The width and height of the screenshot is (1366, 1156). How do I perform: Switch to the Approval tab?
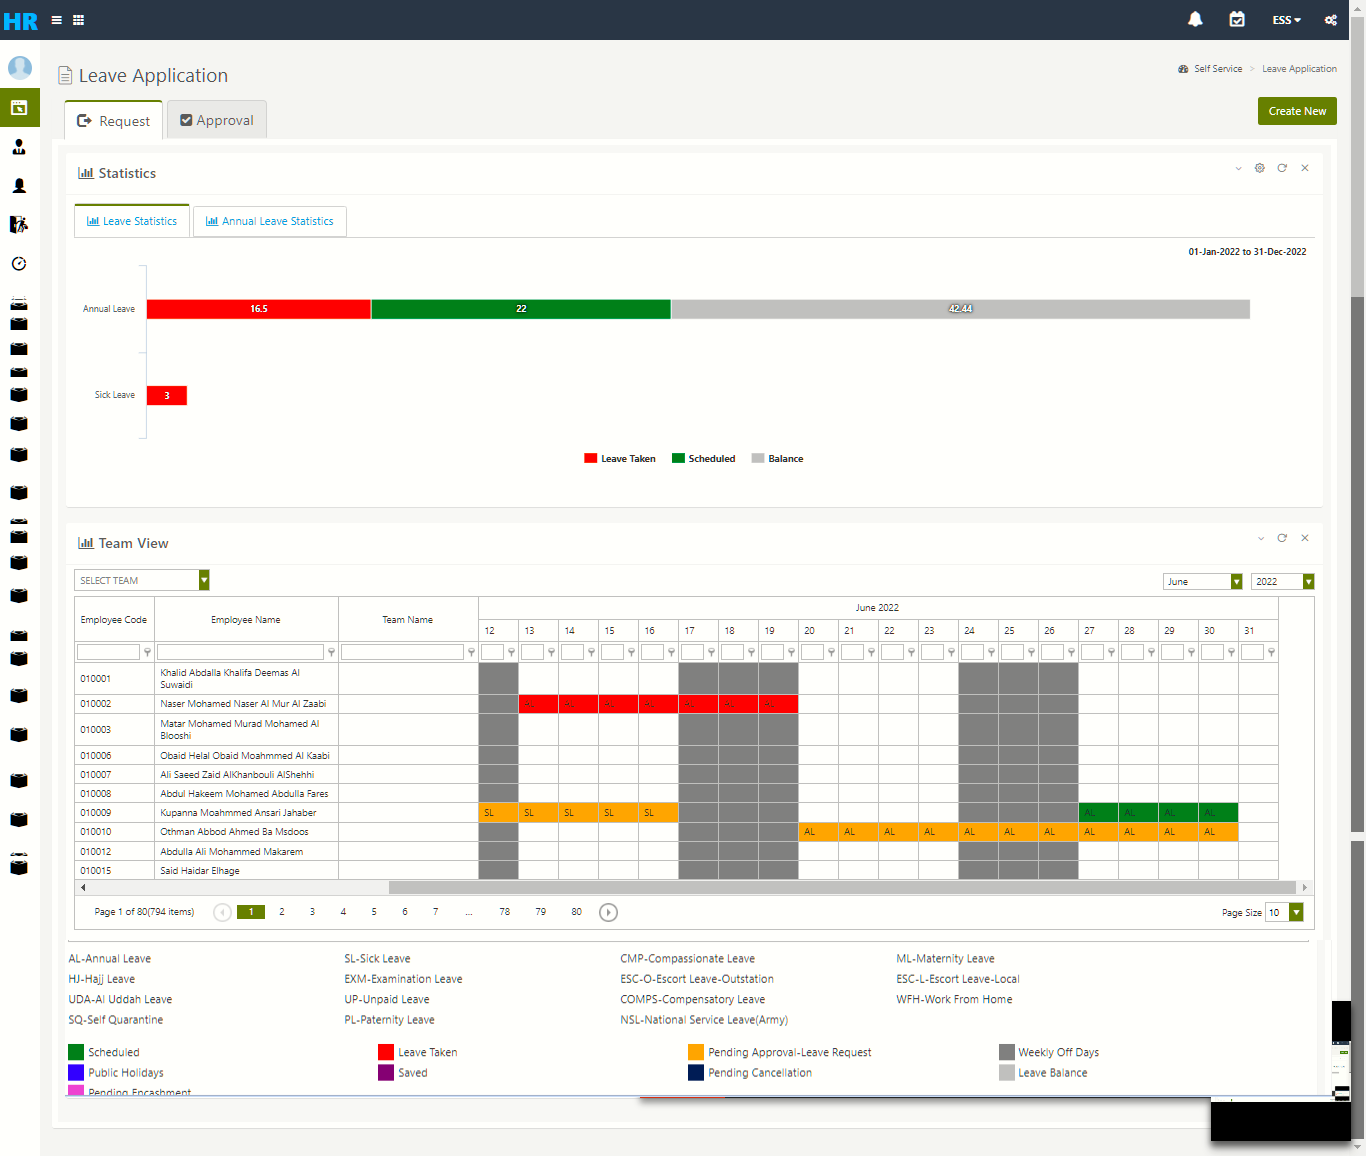tap(216, 119)
